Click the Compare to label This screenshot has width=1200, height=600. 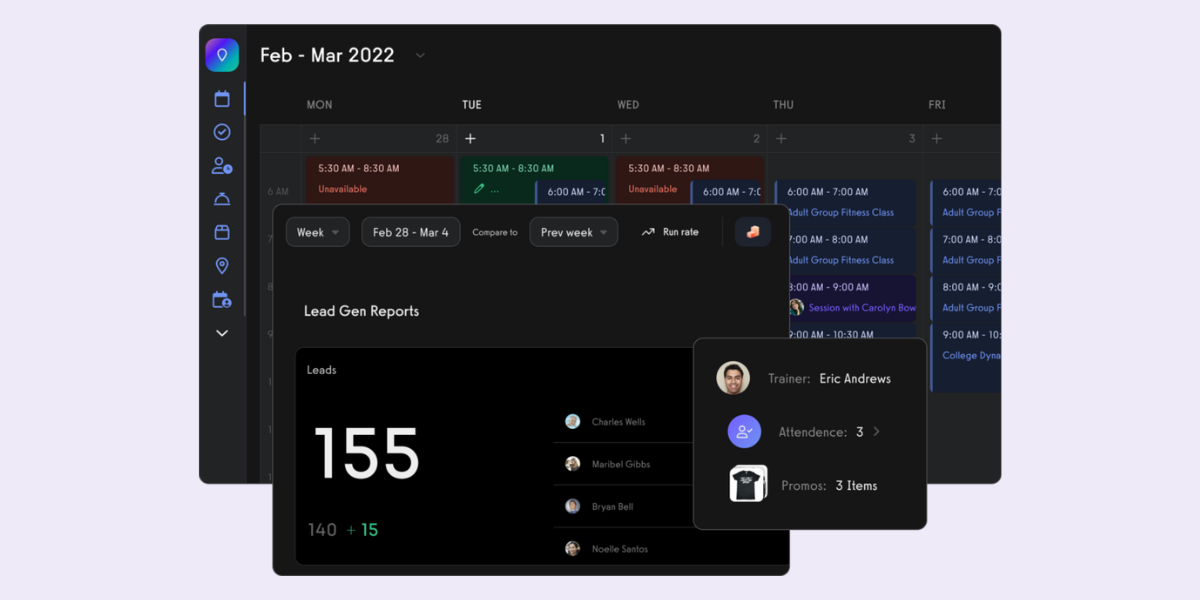point(495,232)
